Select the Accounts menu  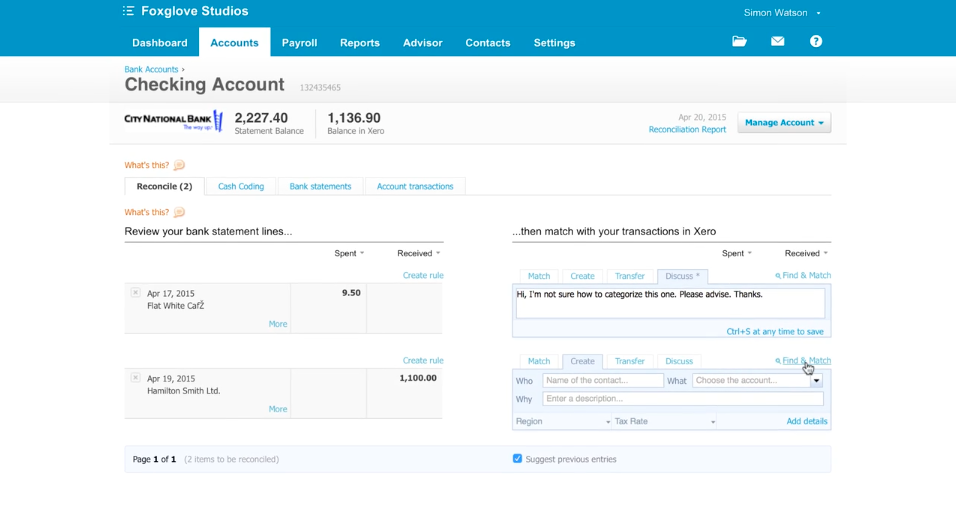pyautogui.click(x=234, y=43)
